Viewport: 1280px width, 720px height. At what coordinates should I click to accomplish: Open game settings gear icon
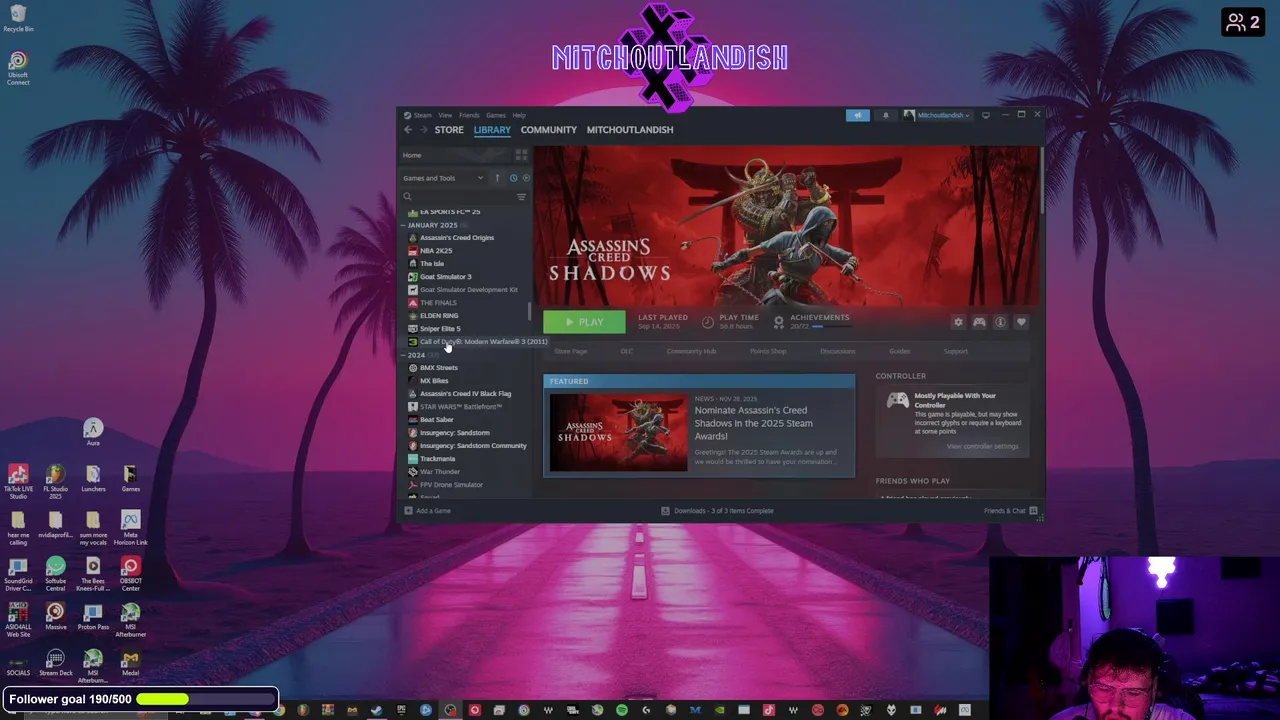point(958,322)
